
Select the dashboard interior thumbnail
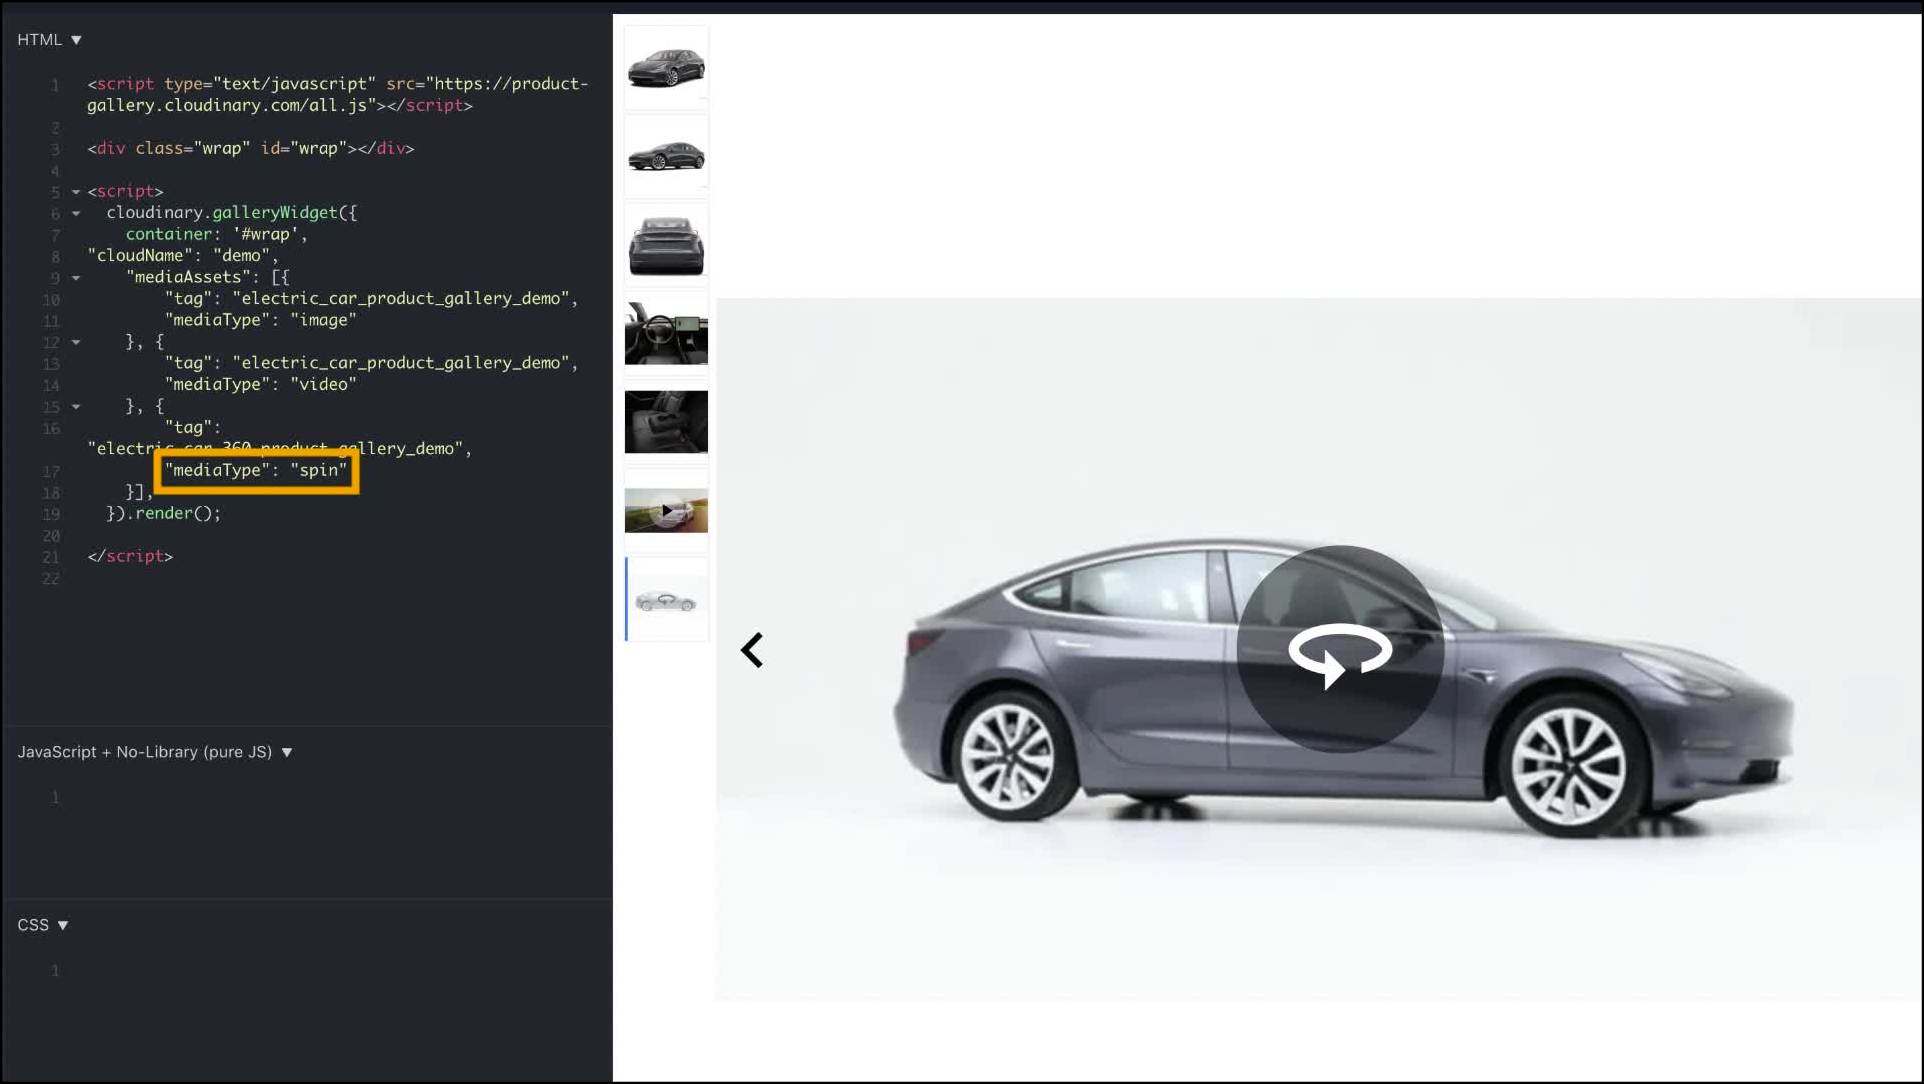665,332
